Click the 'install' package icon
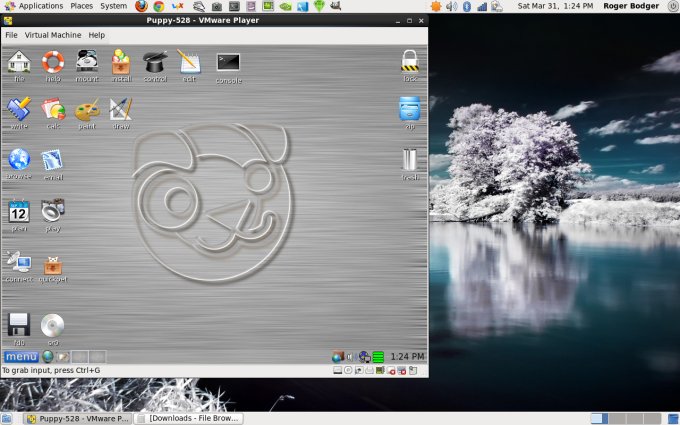This screenshot has height=425, width=680. tap(121, 63)
